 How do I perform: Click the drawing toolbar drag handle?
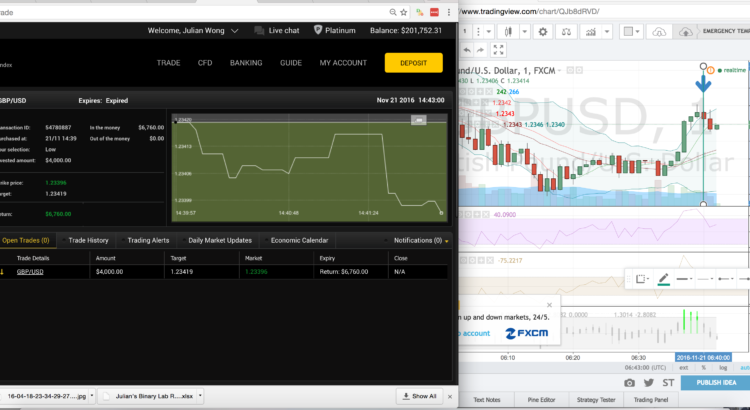629,279
